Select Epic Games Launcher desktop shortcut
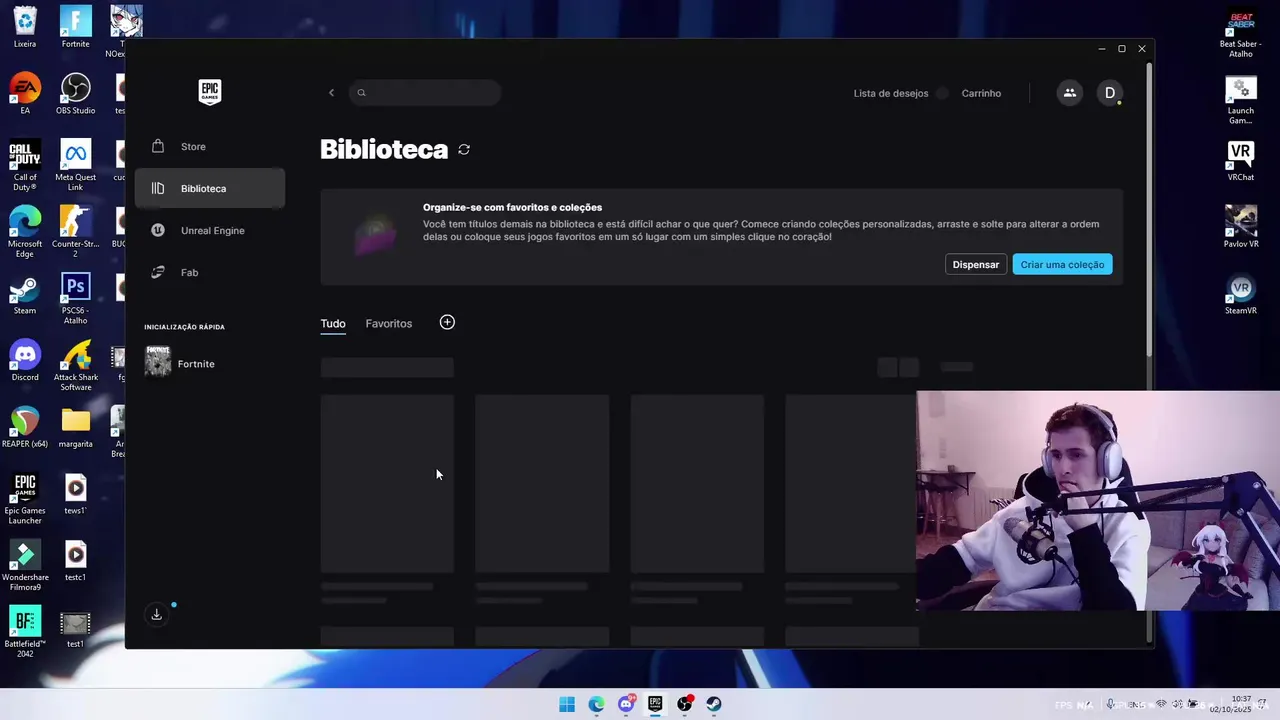The height and width of the screenshot is (720, 1280). pos(25,499)
